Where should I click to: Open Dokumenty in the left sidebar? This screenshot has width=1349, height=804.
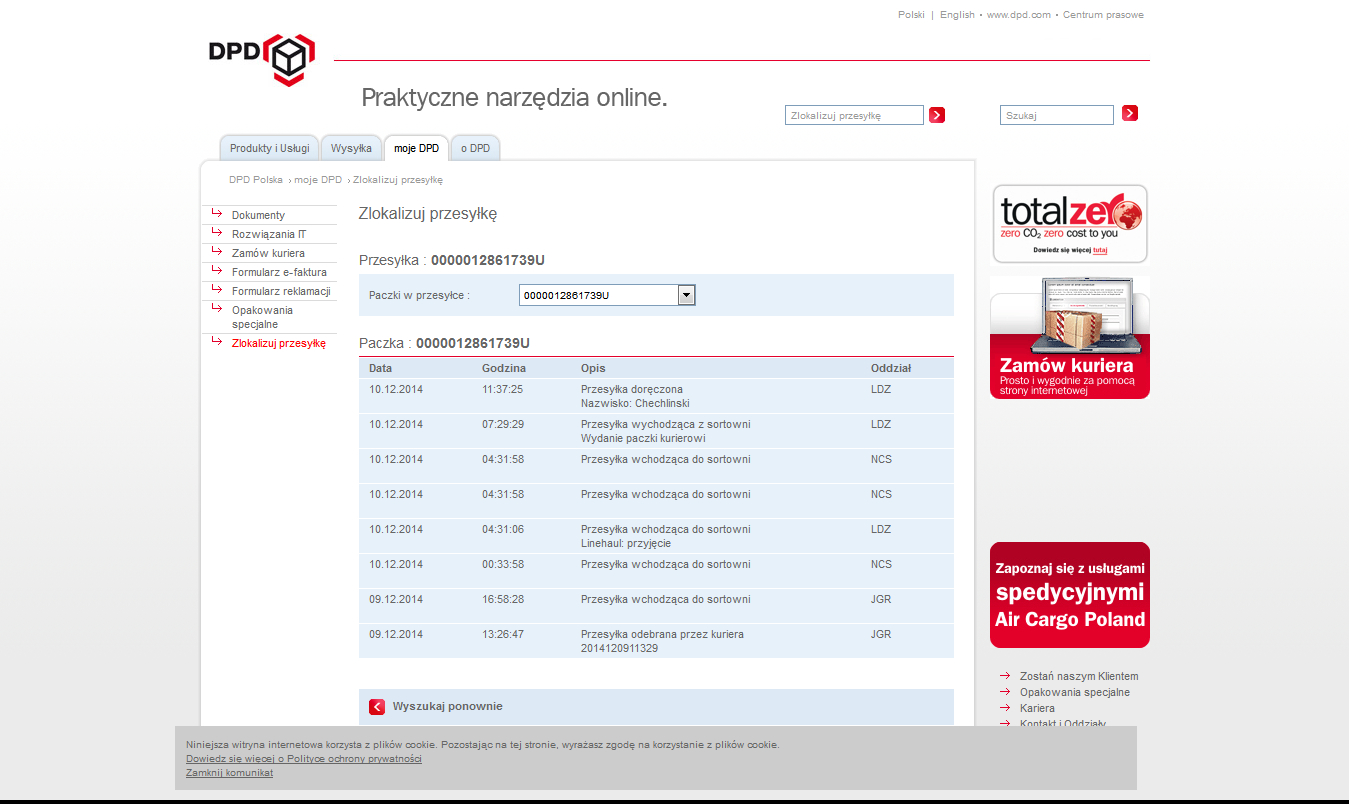point(258,215)
